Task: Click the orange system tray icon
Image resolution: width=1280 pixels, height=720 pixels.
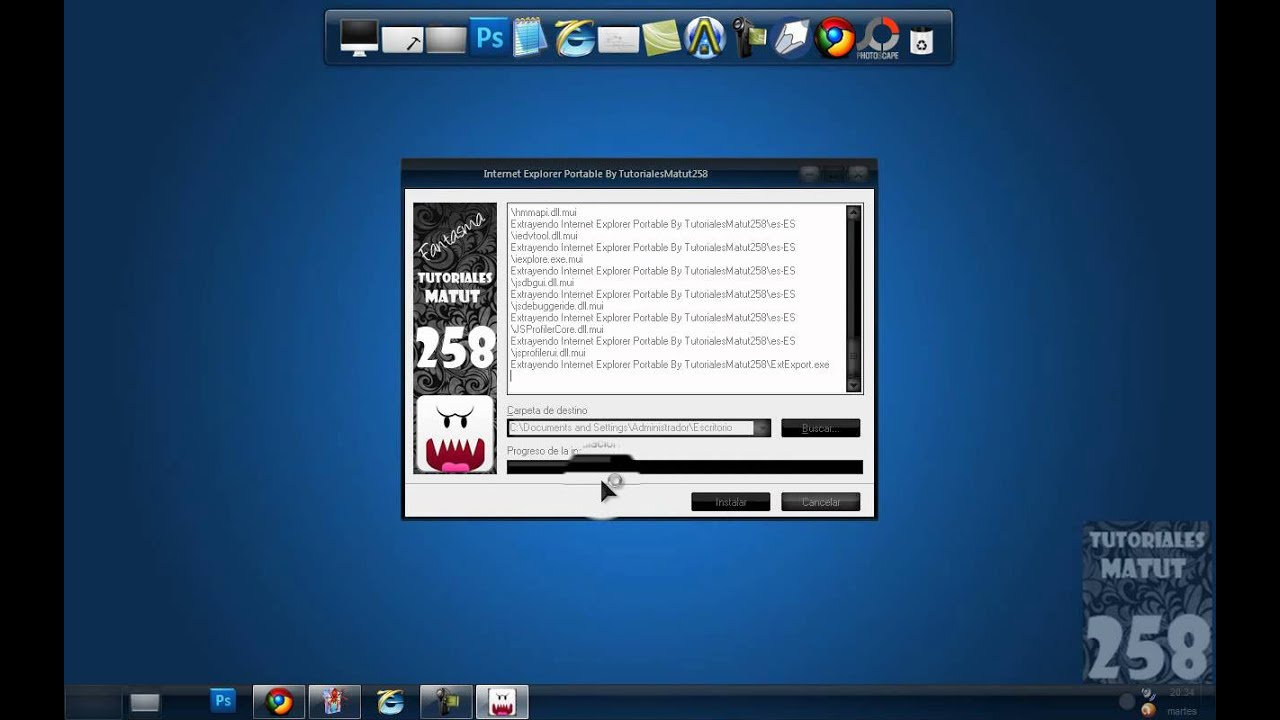Action: (x=1148, y=710)
